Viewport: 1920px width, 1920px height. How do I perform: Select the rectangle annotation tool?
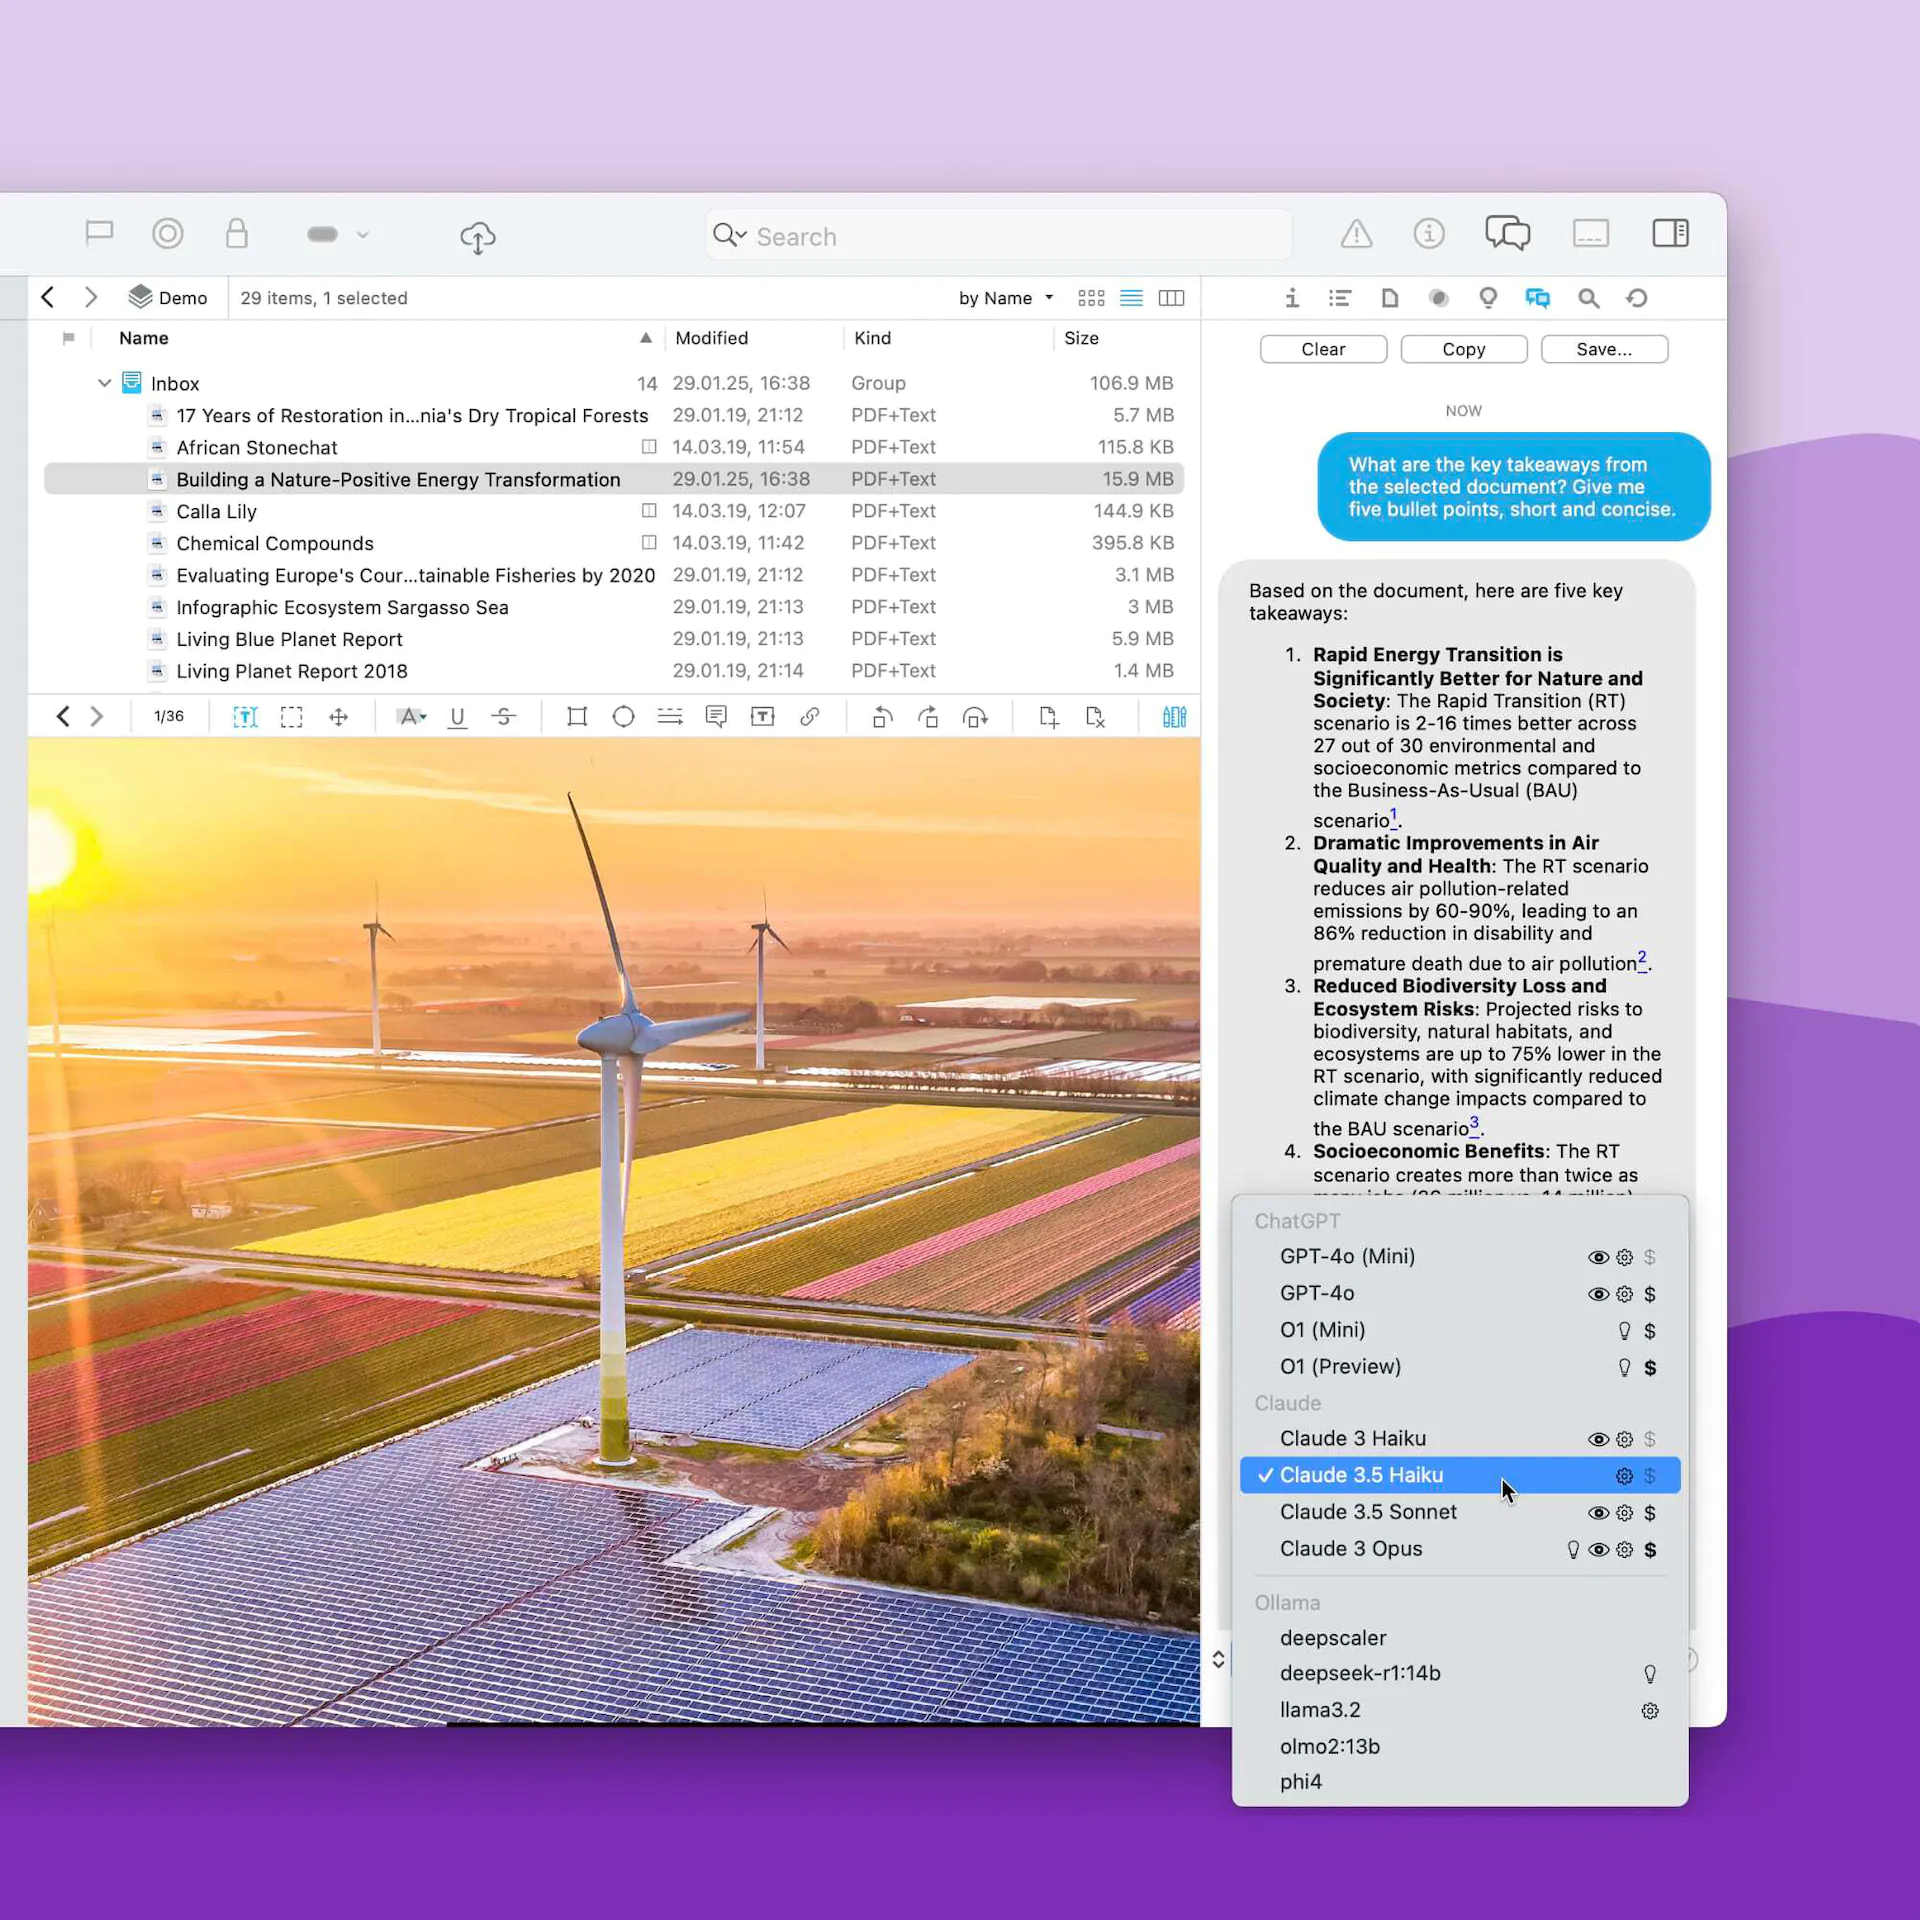577,717
